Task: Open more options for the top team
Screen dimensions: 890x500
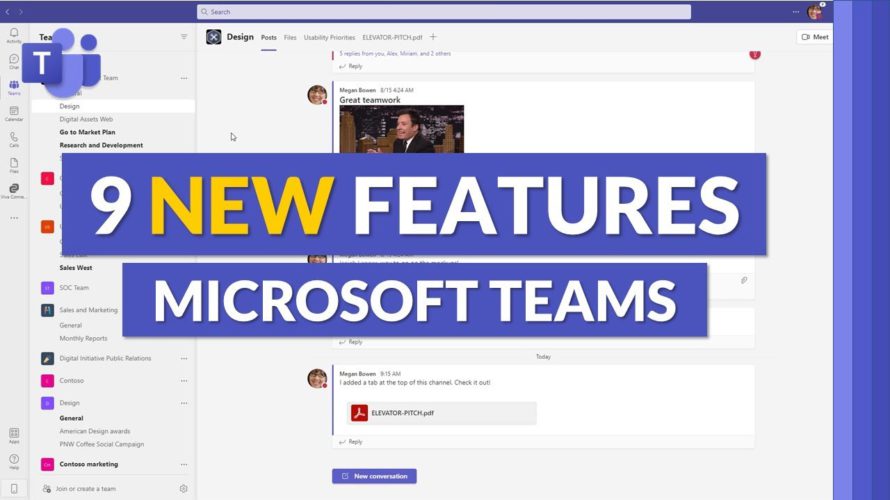Action: click(x=184, y=78)
